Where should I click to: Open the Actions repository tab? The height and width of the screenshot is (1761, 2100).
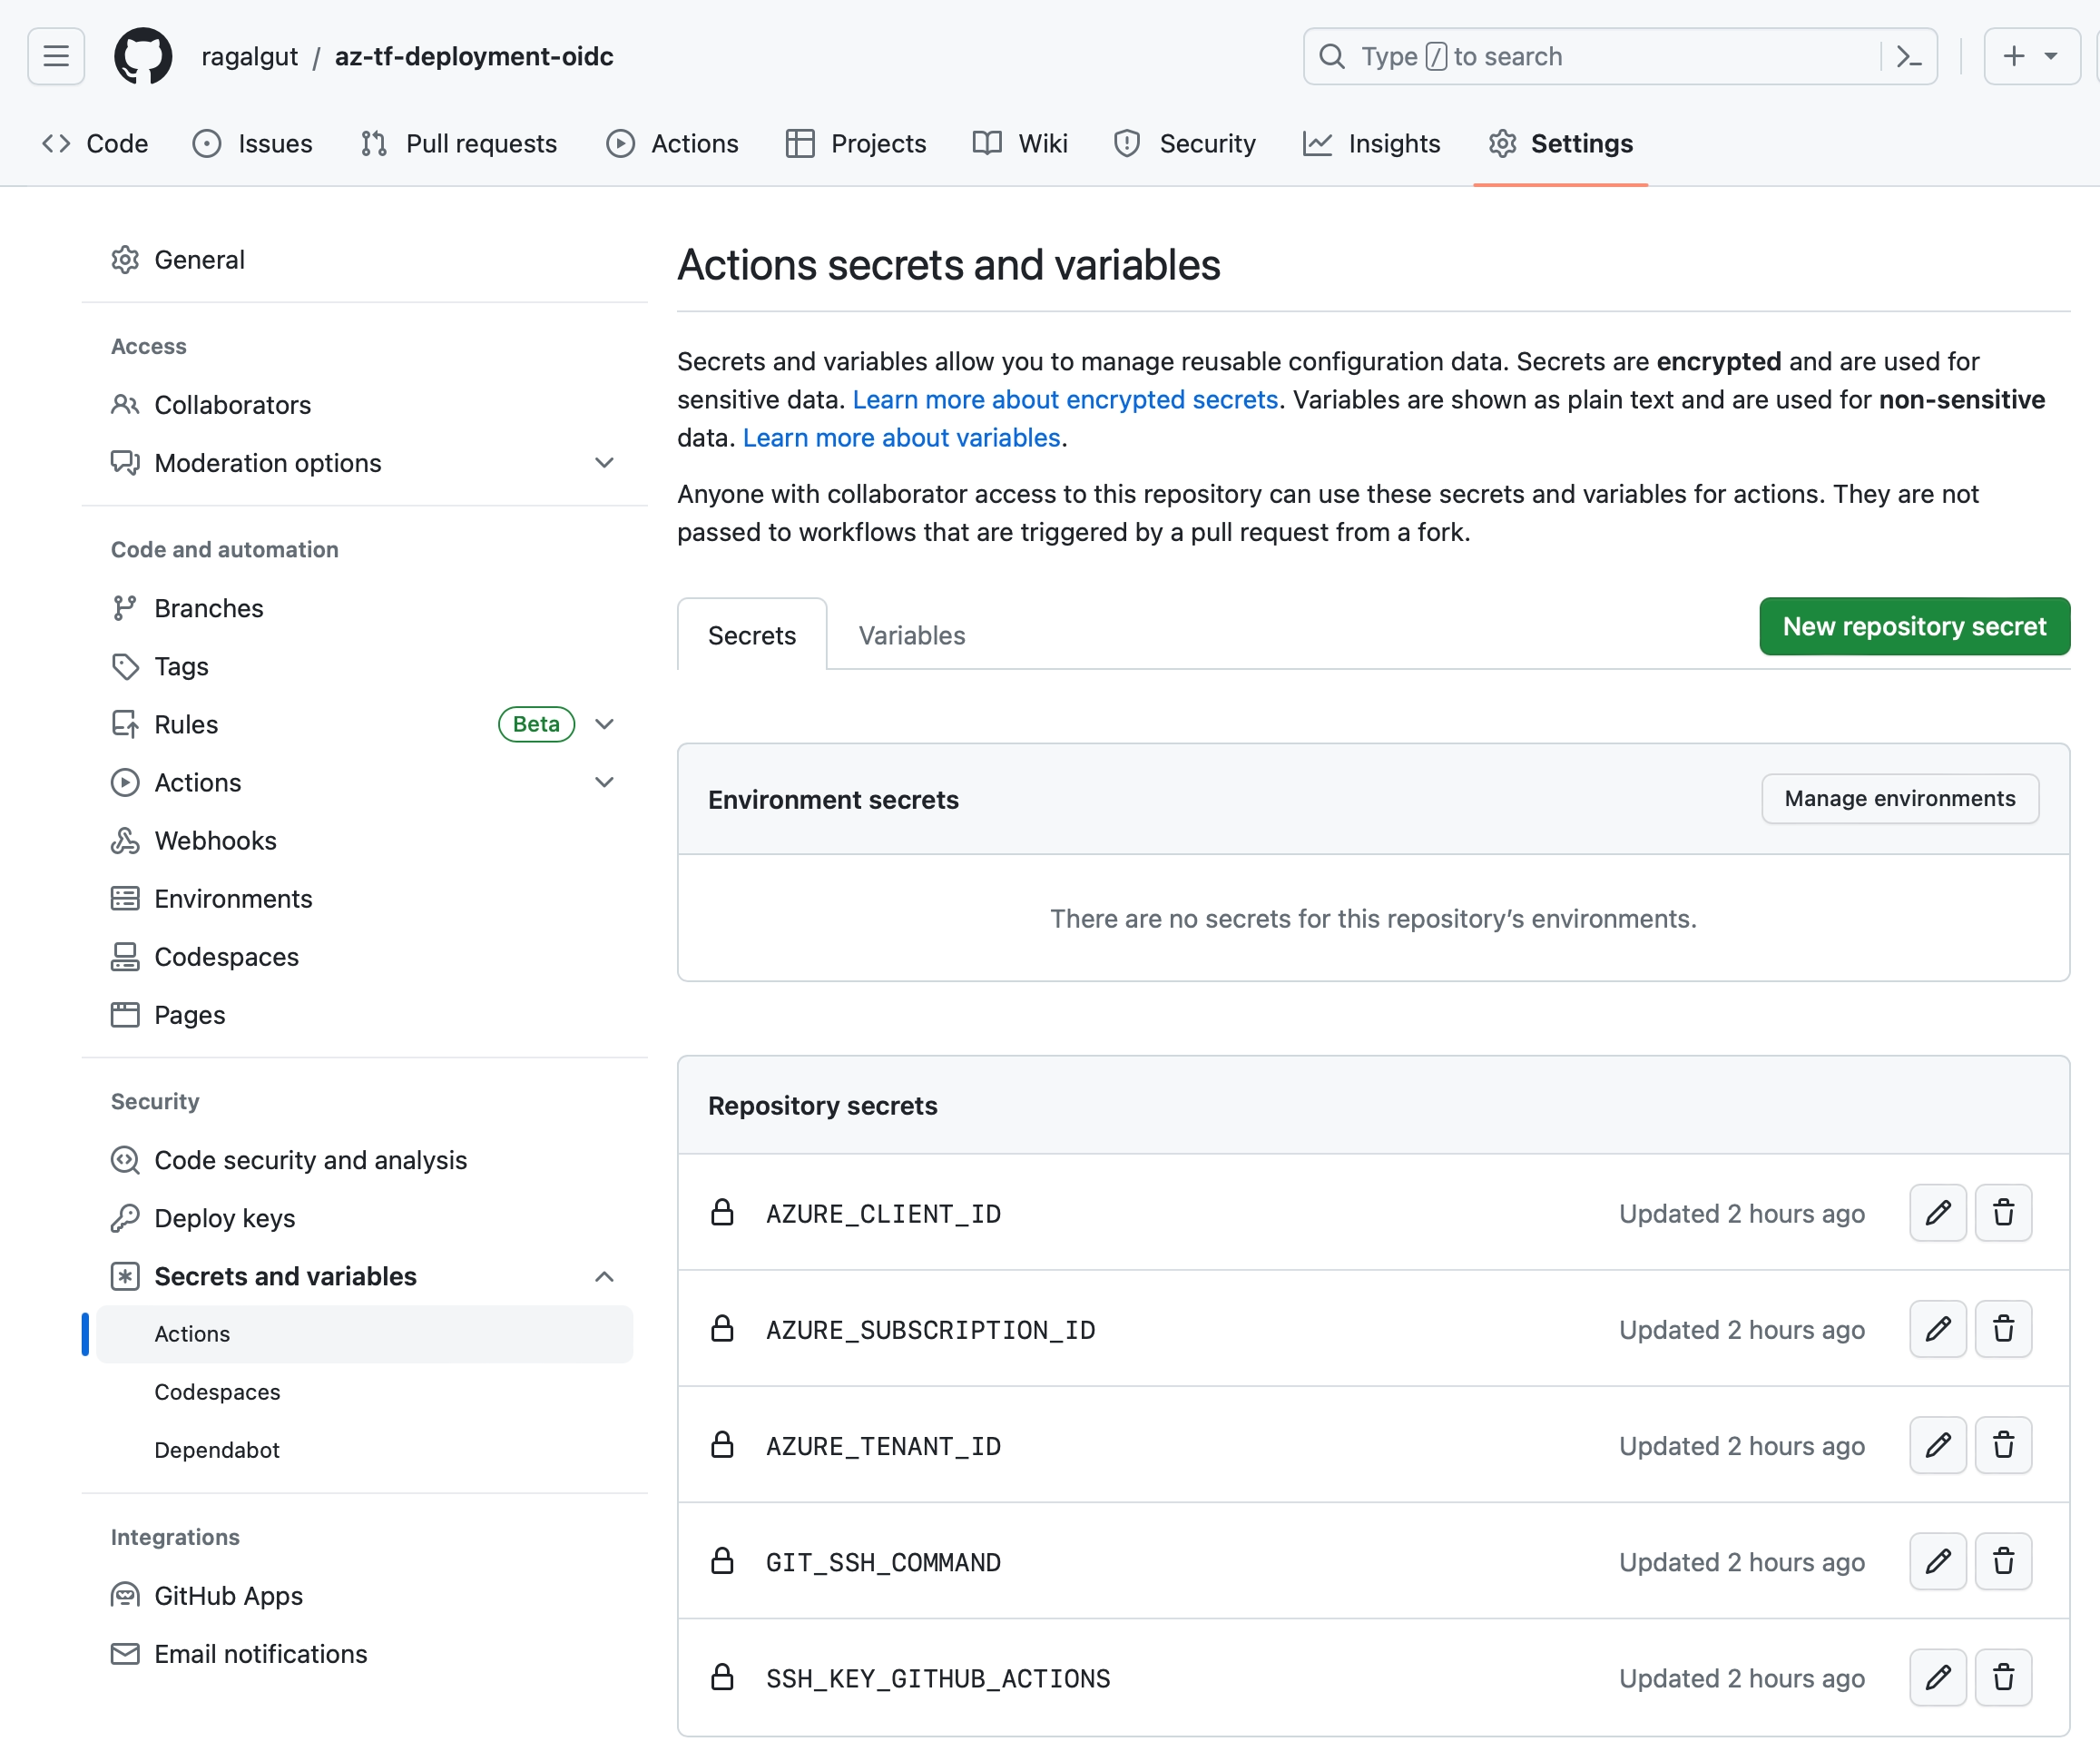point(672,143)
